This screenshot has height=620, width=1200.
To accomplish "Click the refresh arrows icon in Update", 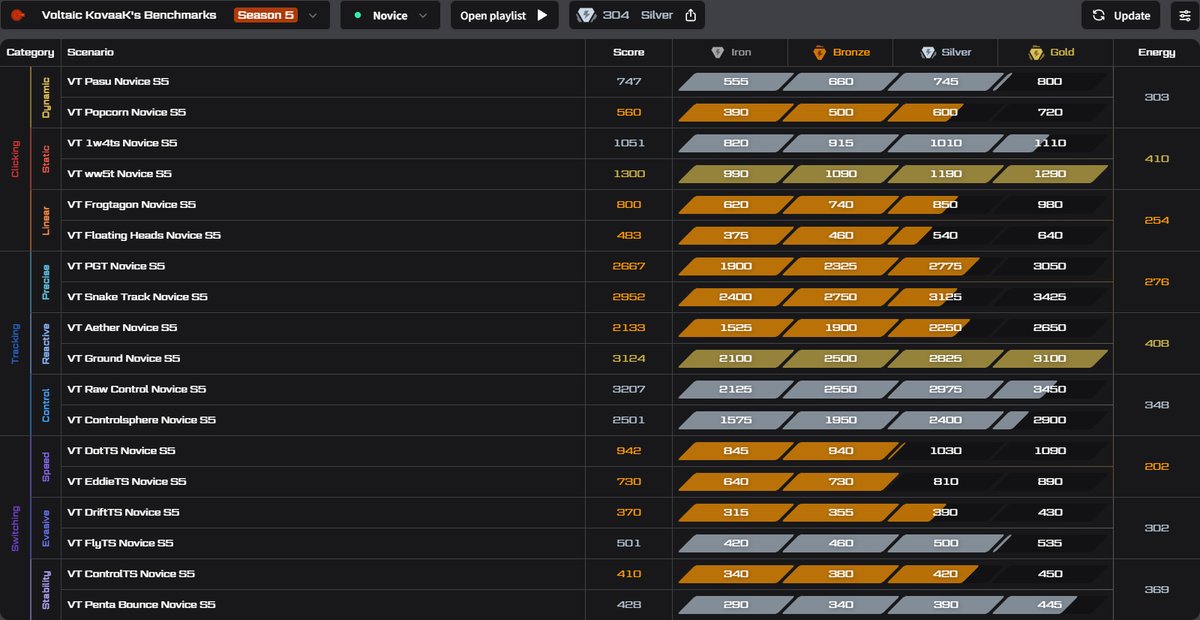I will tap(1098, 15).
